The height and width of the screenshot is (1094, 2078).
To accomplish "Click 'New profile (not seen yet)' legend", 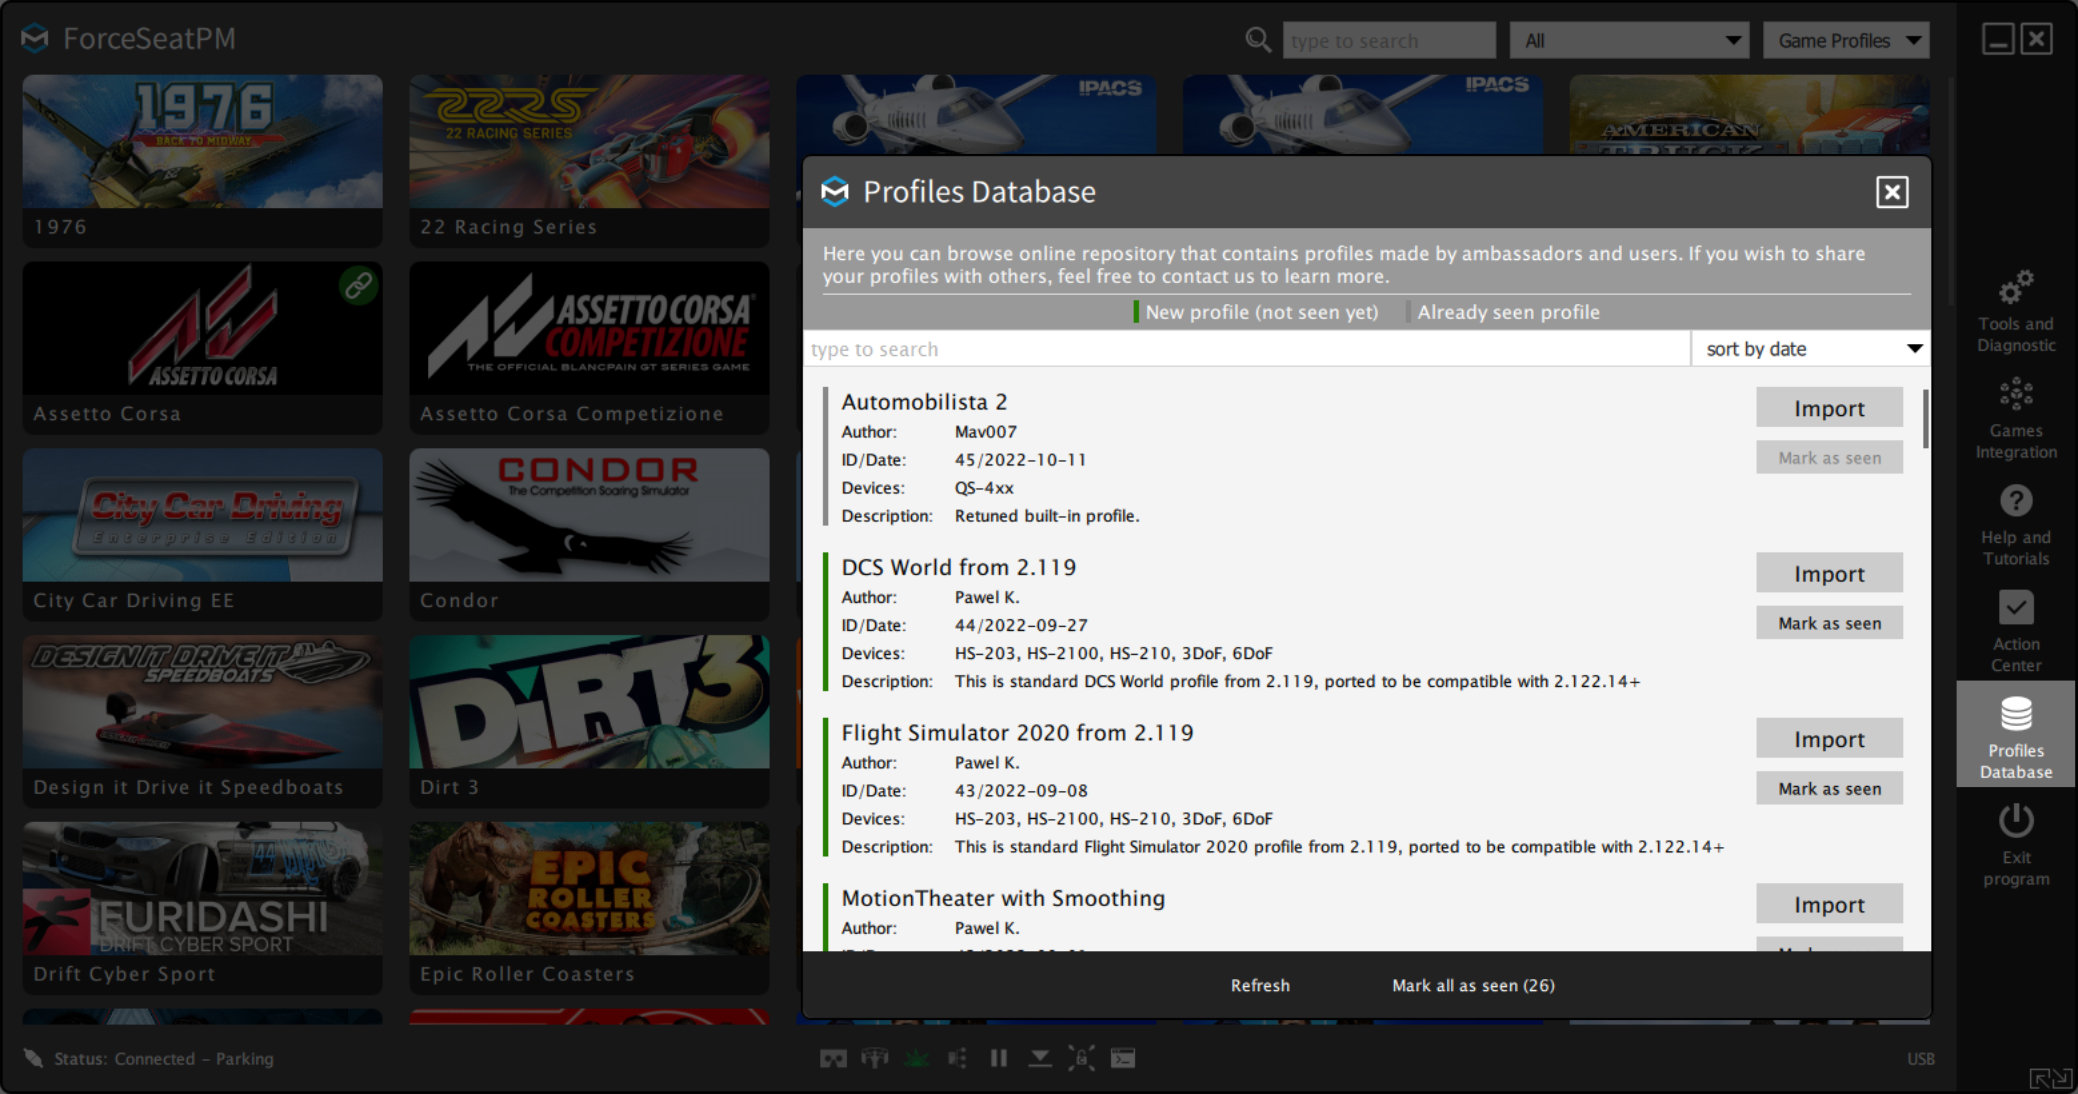I will pos(1261,312).
